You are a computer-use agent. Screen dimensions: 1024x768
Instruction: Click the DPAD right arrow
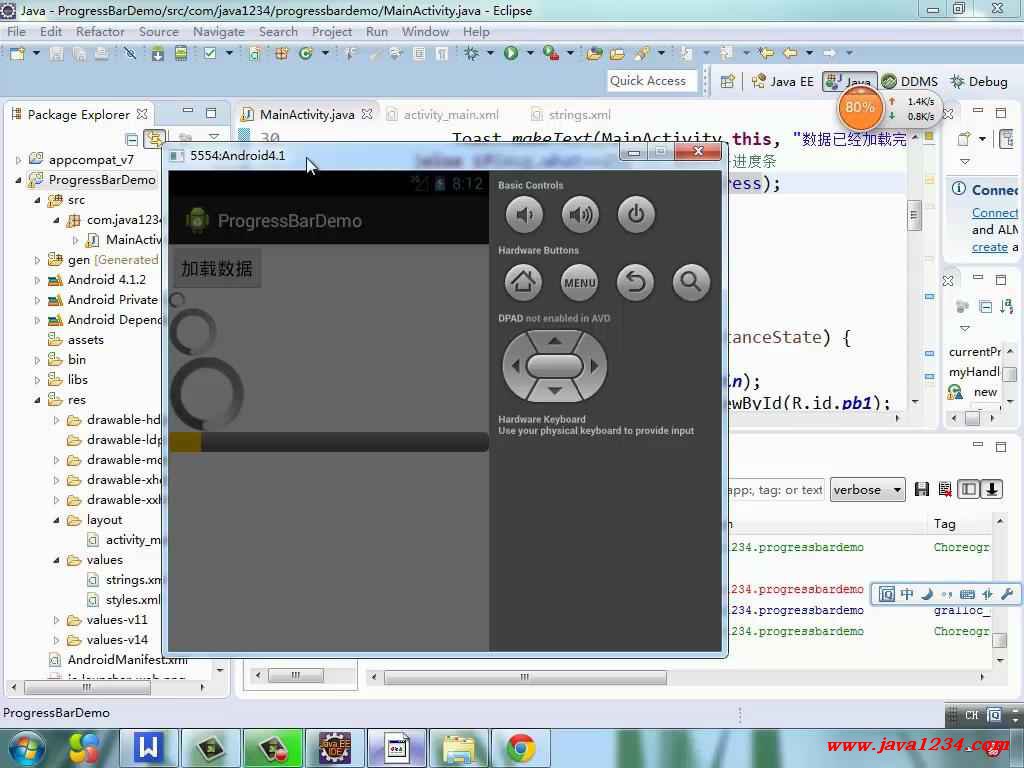tap(594, 366)
